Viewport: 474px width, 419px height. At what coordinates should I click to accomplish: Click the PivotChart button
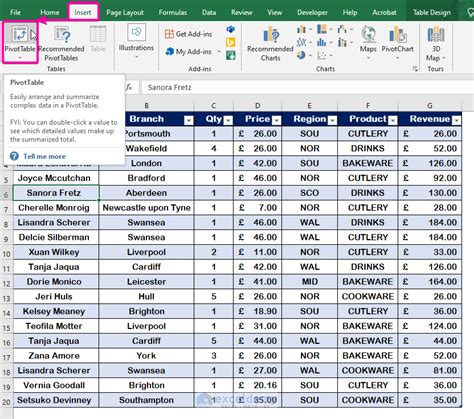click(397, 43)
